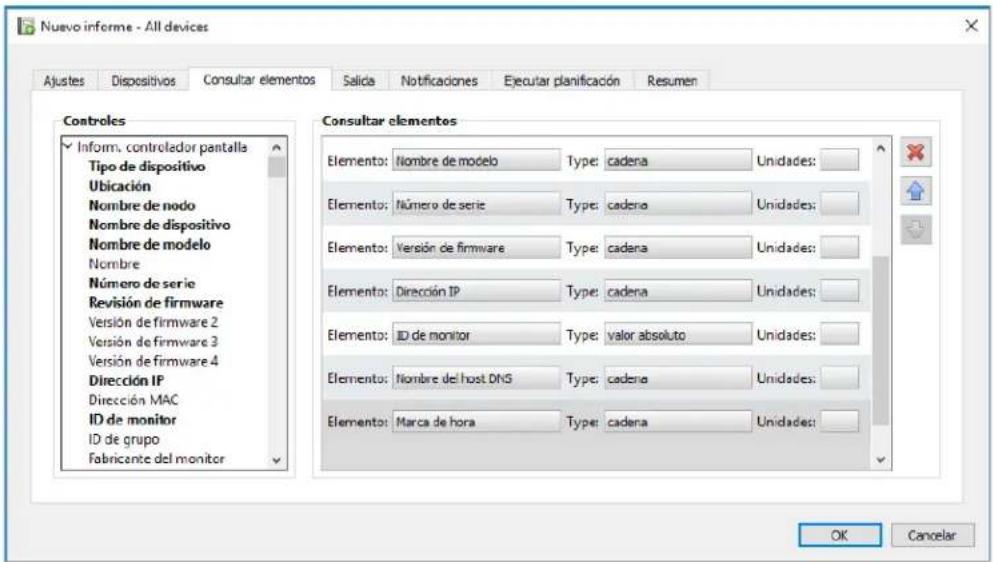Select Versión de firmware 2 item
The image size is (993, 562).
153,323
